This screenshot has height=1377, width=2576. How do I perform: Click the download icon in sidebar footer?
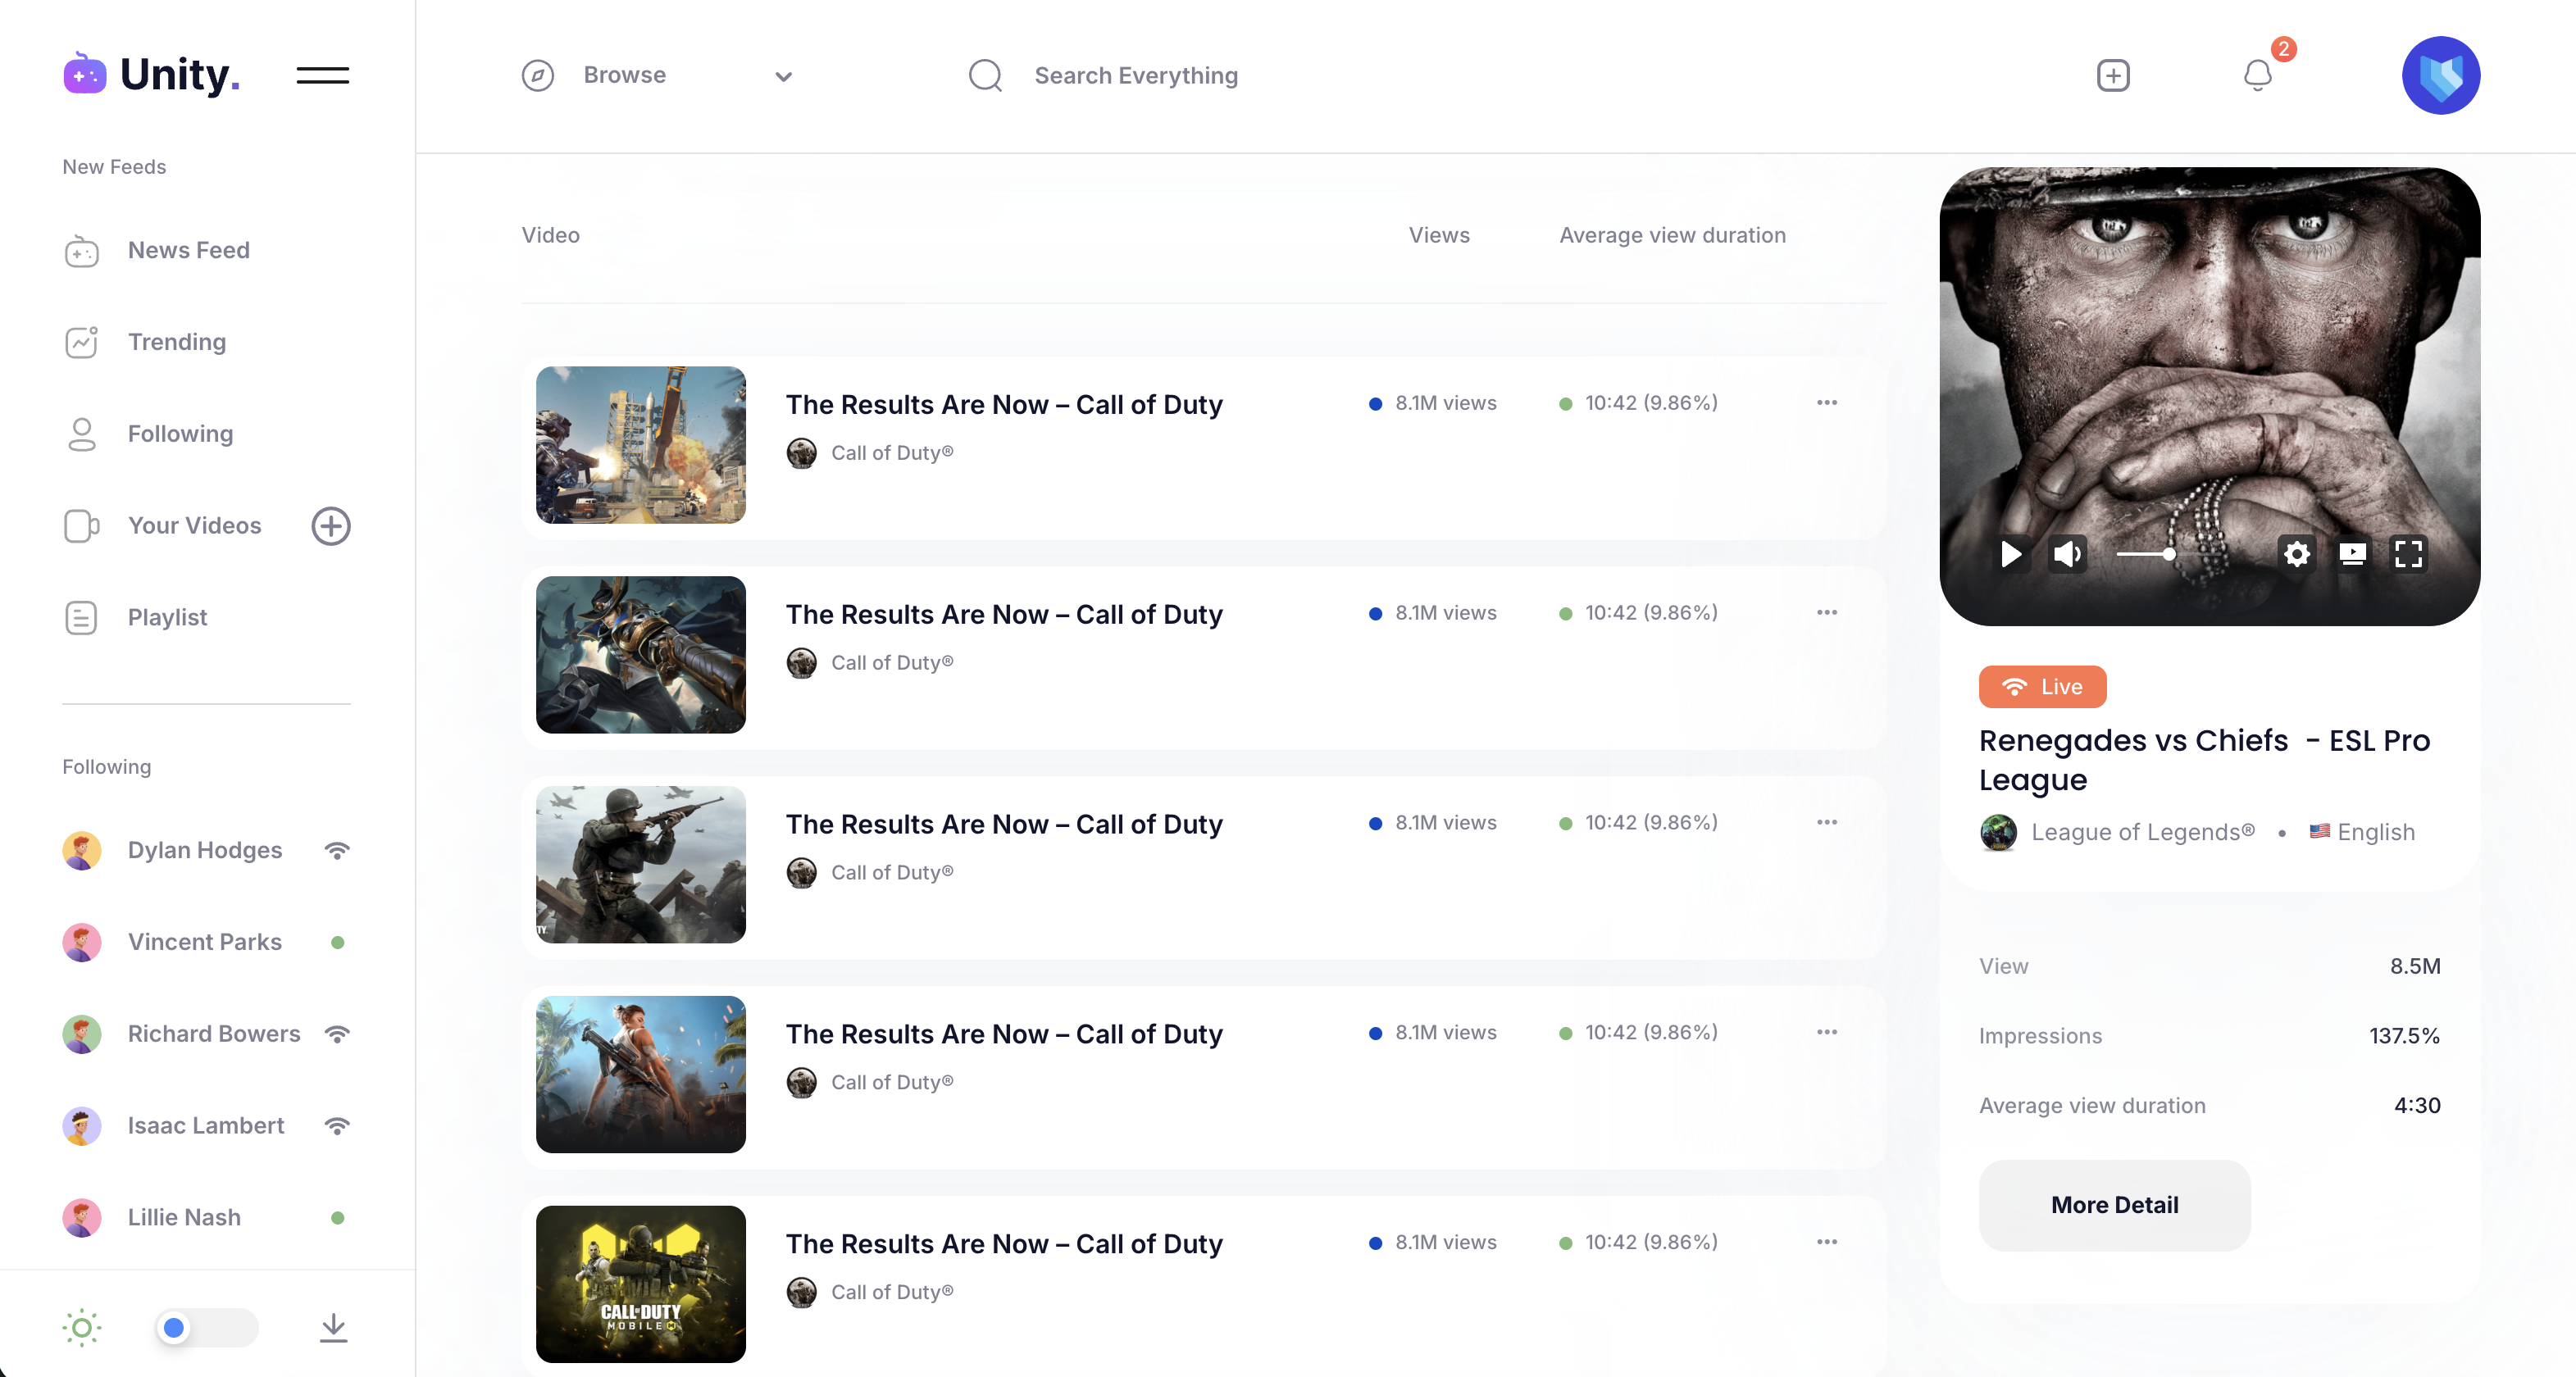(x=333, y=1328)
